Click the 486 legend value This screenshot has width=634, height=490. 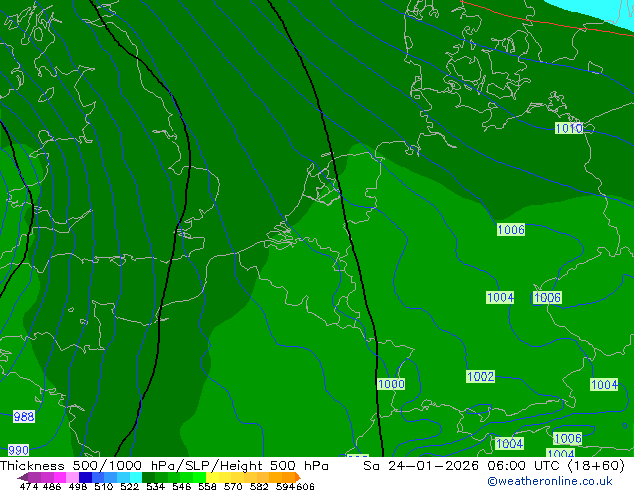click(x=52, y=486)
